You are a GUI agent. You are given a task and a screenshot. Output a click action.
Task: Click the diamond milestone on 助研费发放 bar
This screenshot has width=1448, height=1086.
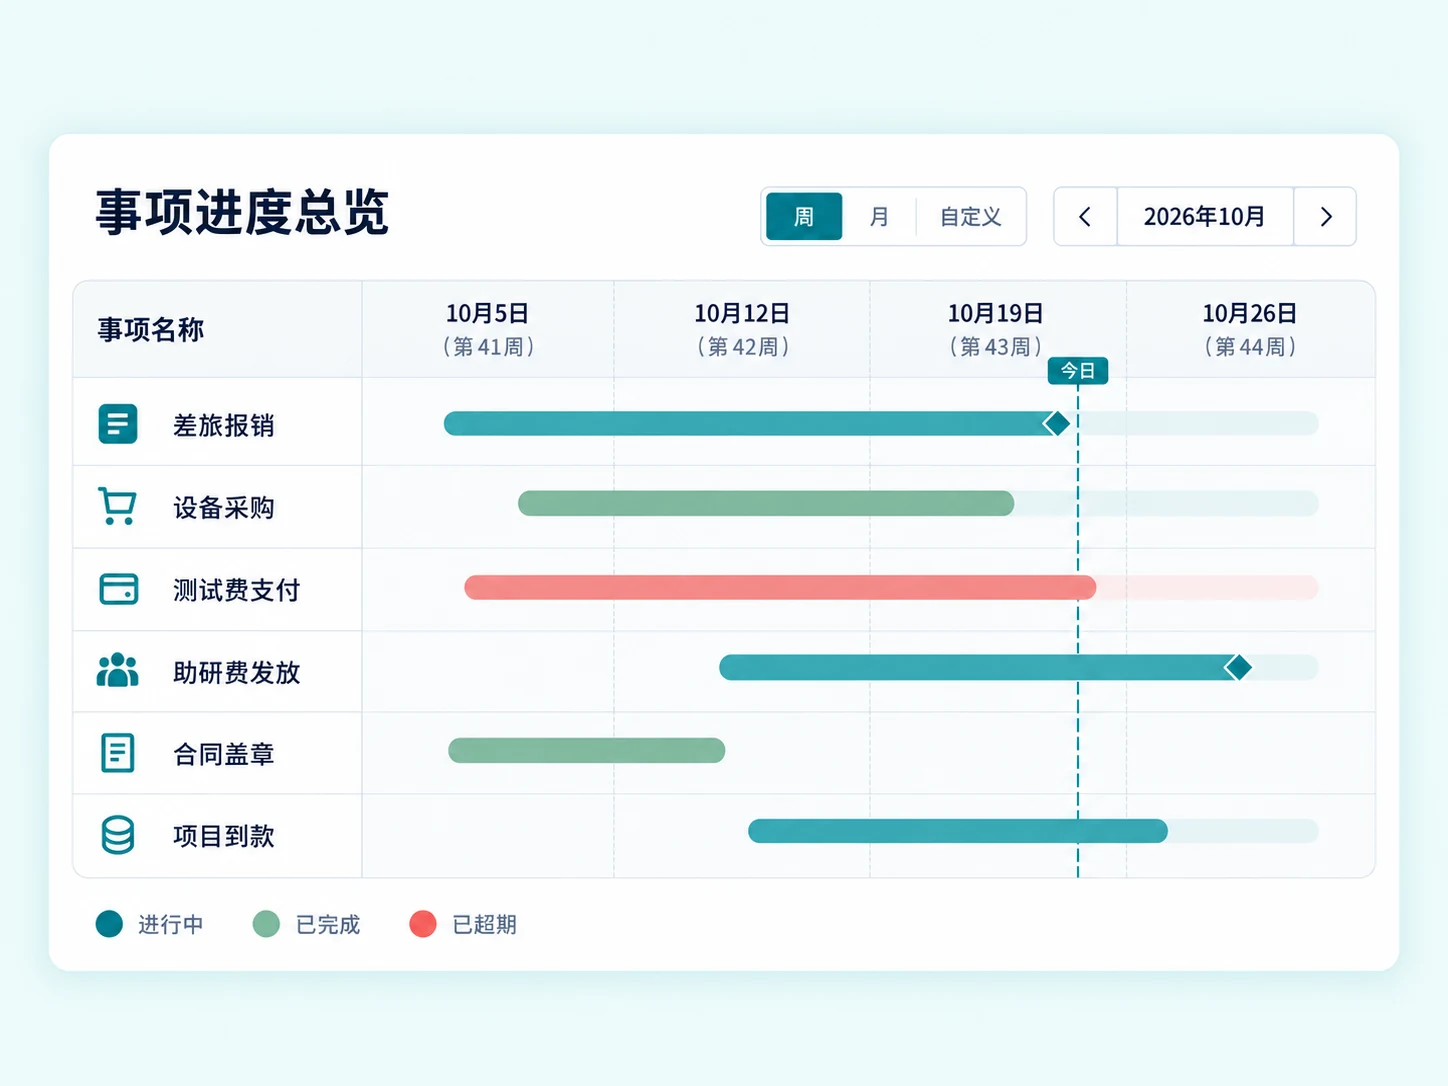click(1238, 667)
